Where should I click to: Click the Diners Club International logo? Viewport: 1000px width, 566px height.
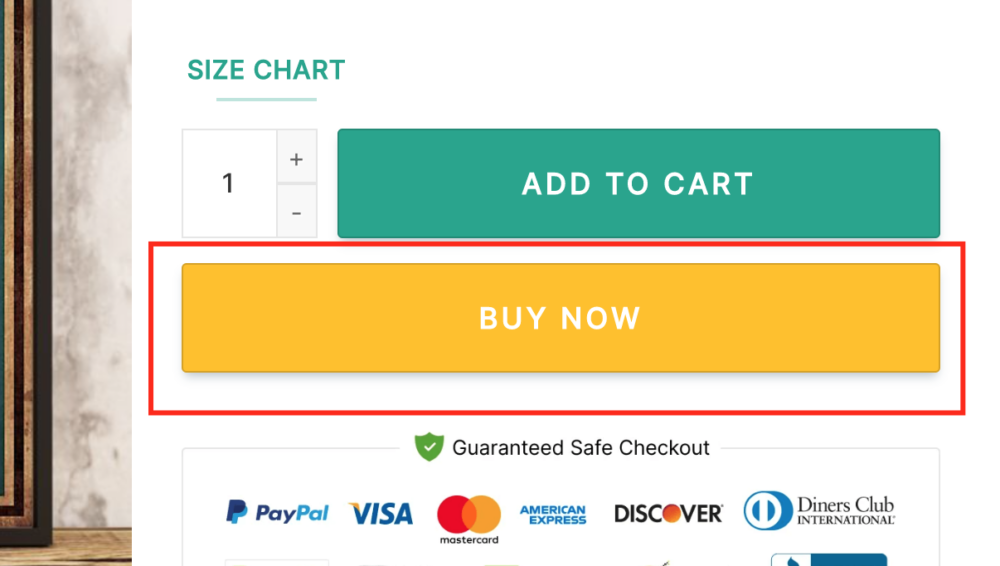point(819,511)
